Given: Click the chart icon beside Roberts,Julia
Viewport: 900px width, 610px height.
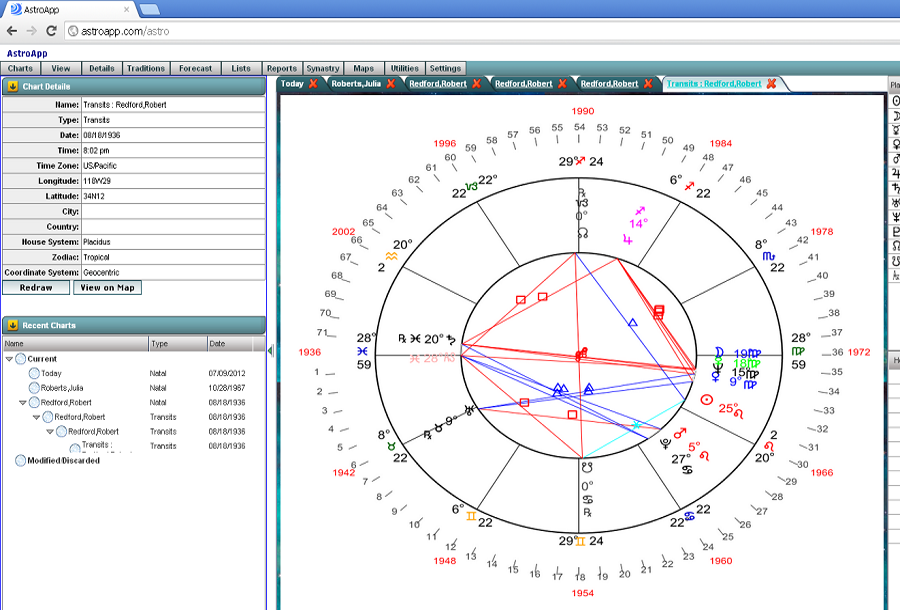Looking at the screenshot, I should [34, 388].
